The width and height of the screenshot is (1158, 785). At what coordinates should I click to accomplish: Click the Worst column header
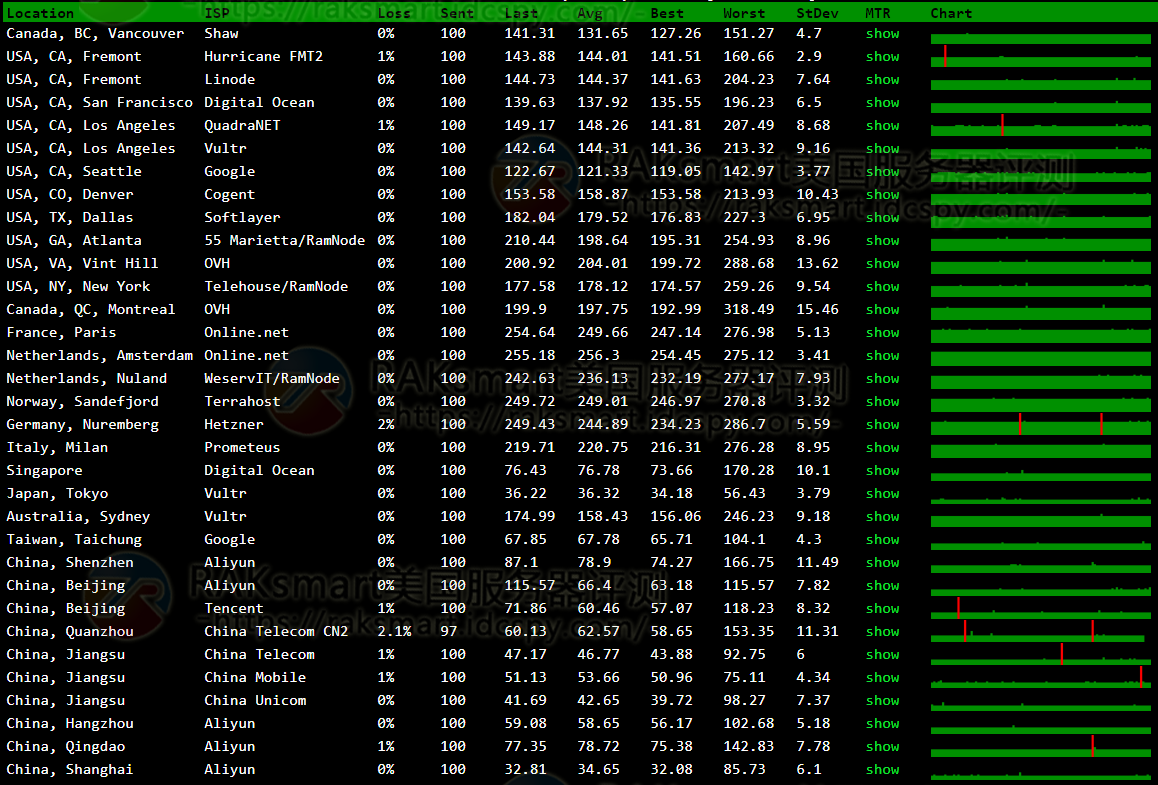tap(744, 13)
